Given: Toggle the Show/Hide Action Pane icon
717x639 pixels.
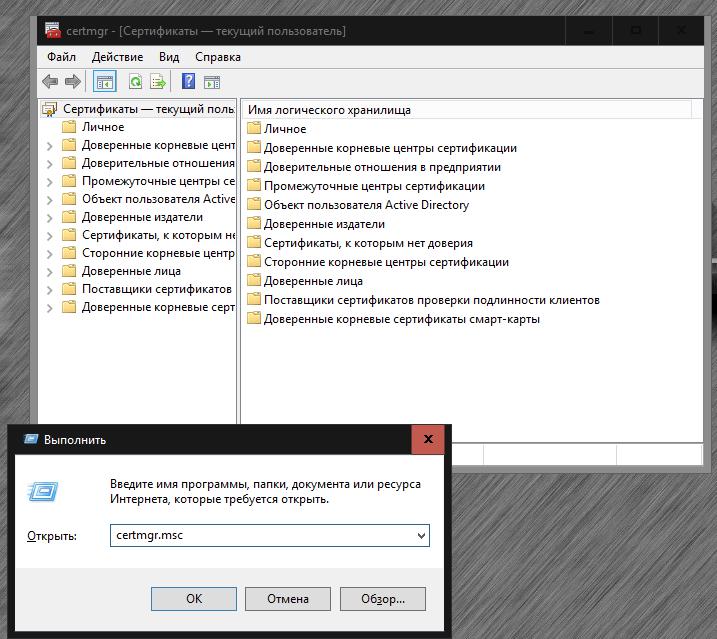Looking at the screenshot, I should [x=212, y=83].
